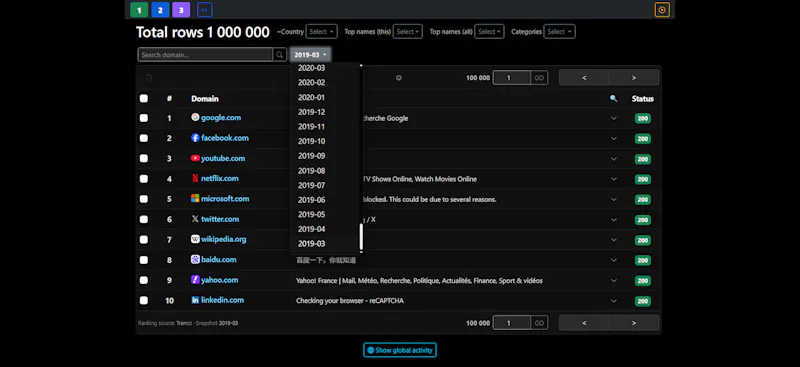Click the orange target icon at top right
Screen dimensions: 800x367
pyautogui.click(x=662, y=9)
